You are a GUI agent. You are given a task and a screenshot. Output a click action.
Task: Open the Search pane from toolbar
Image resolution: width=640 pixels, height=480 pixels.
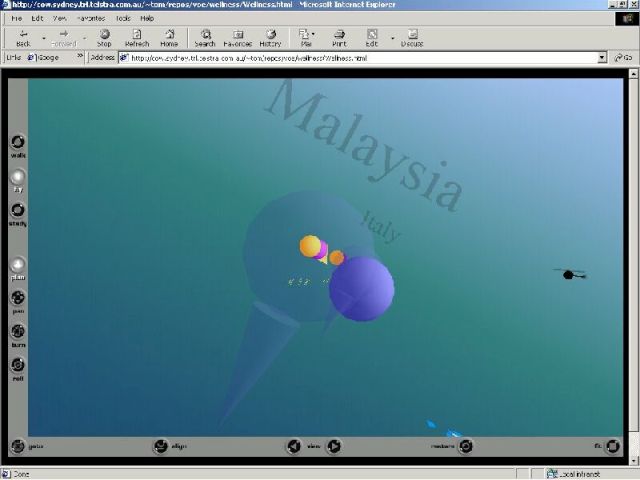205,38
